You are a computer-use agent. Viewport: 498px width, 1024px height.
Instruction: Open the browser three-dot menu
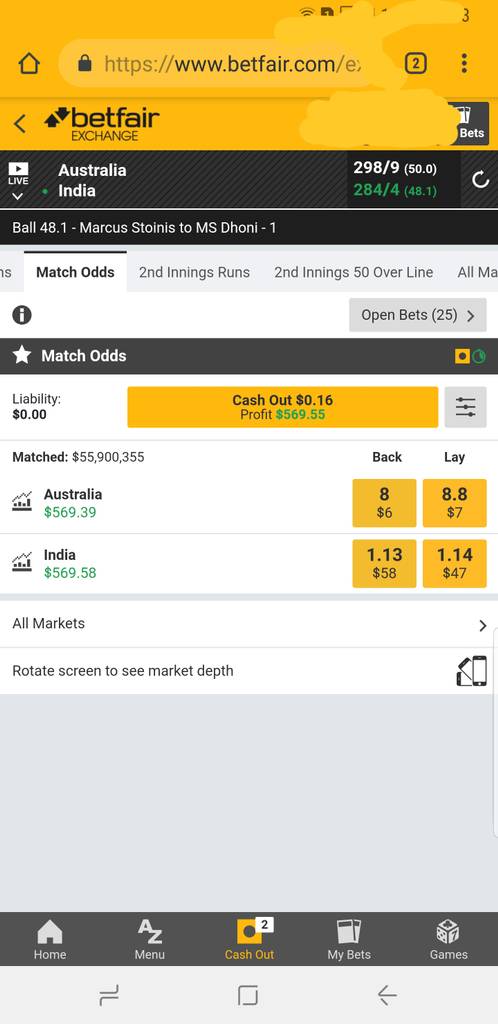pyautogui.click(x=464, y=63)
